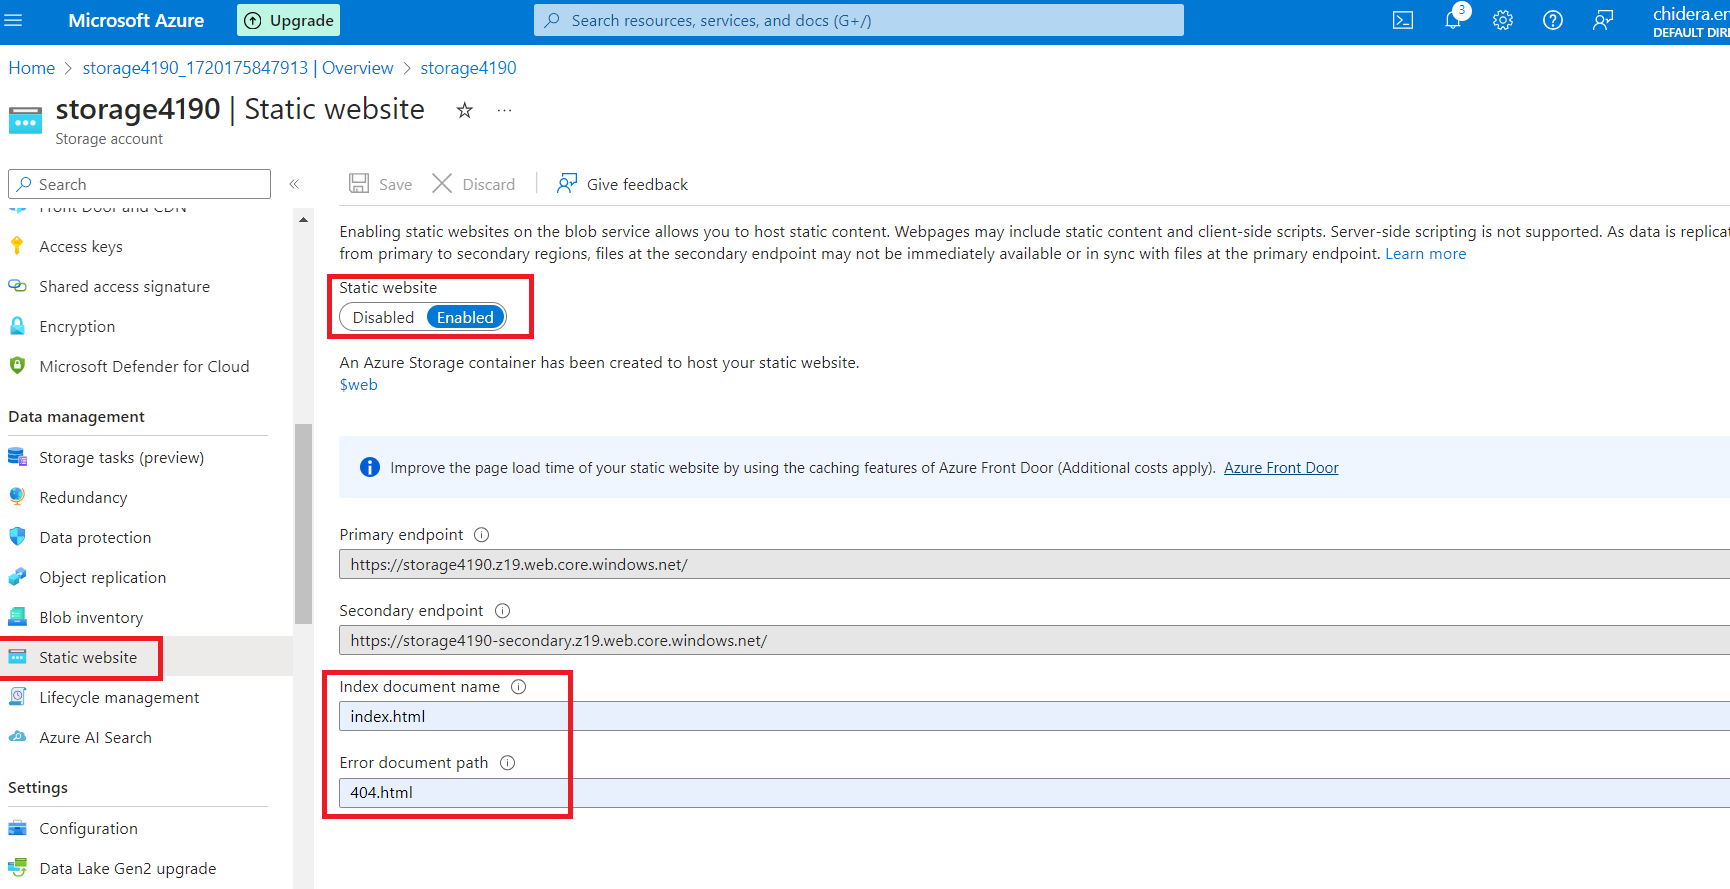Open the Help question mark menu
Viewport: 1730px width, 889px height.
(1553, 20)
